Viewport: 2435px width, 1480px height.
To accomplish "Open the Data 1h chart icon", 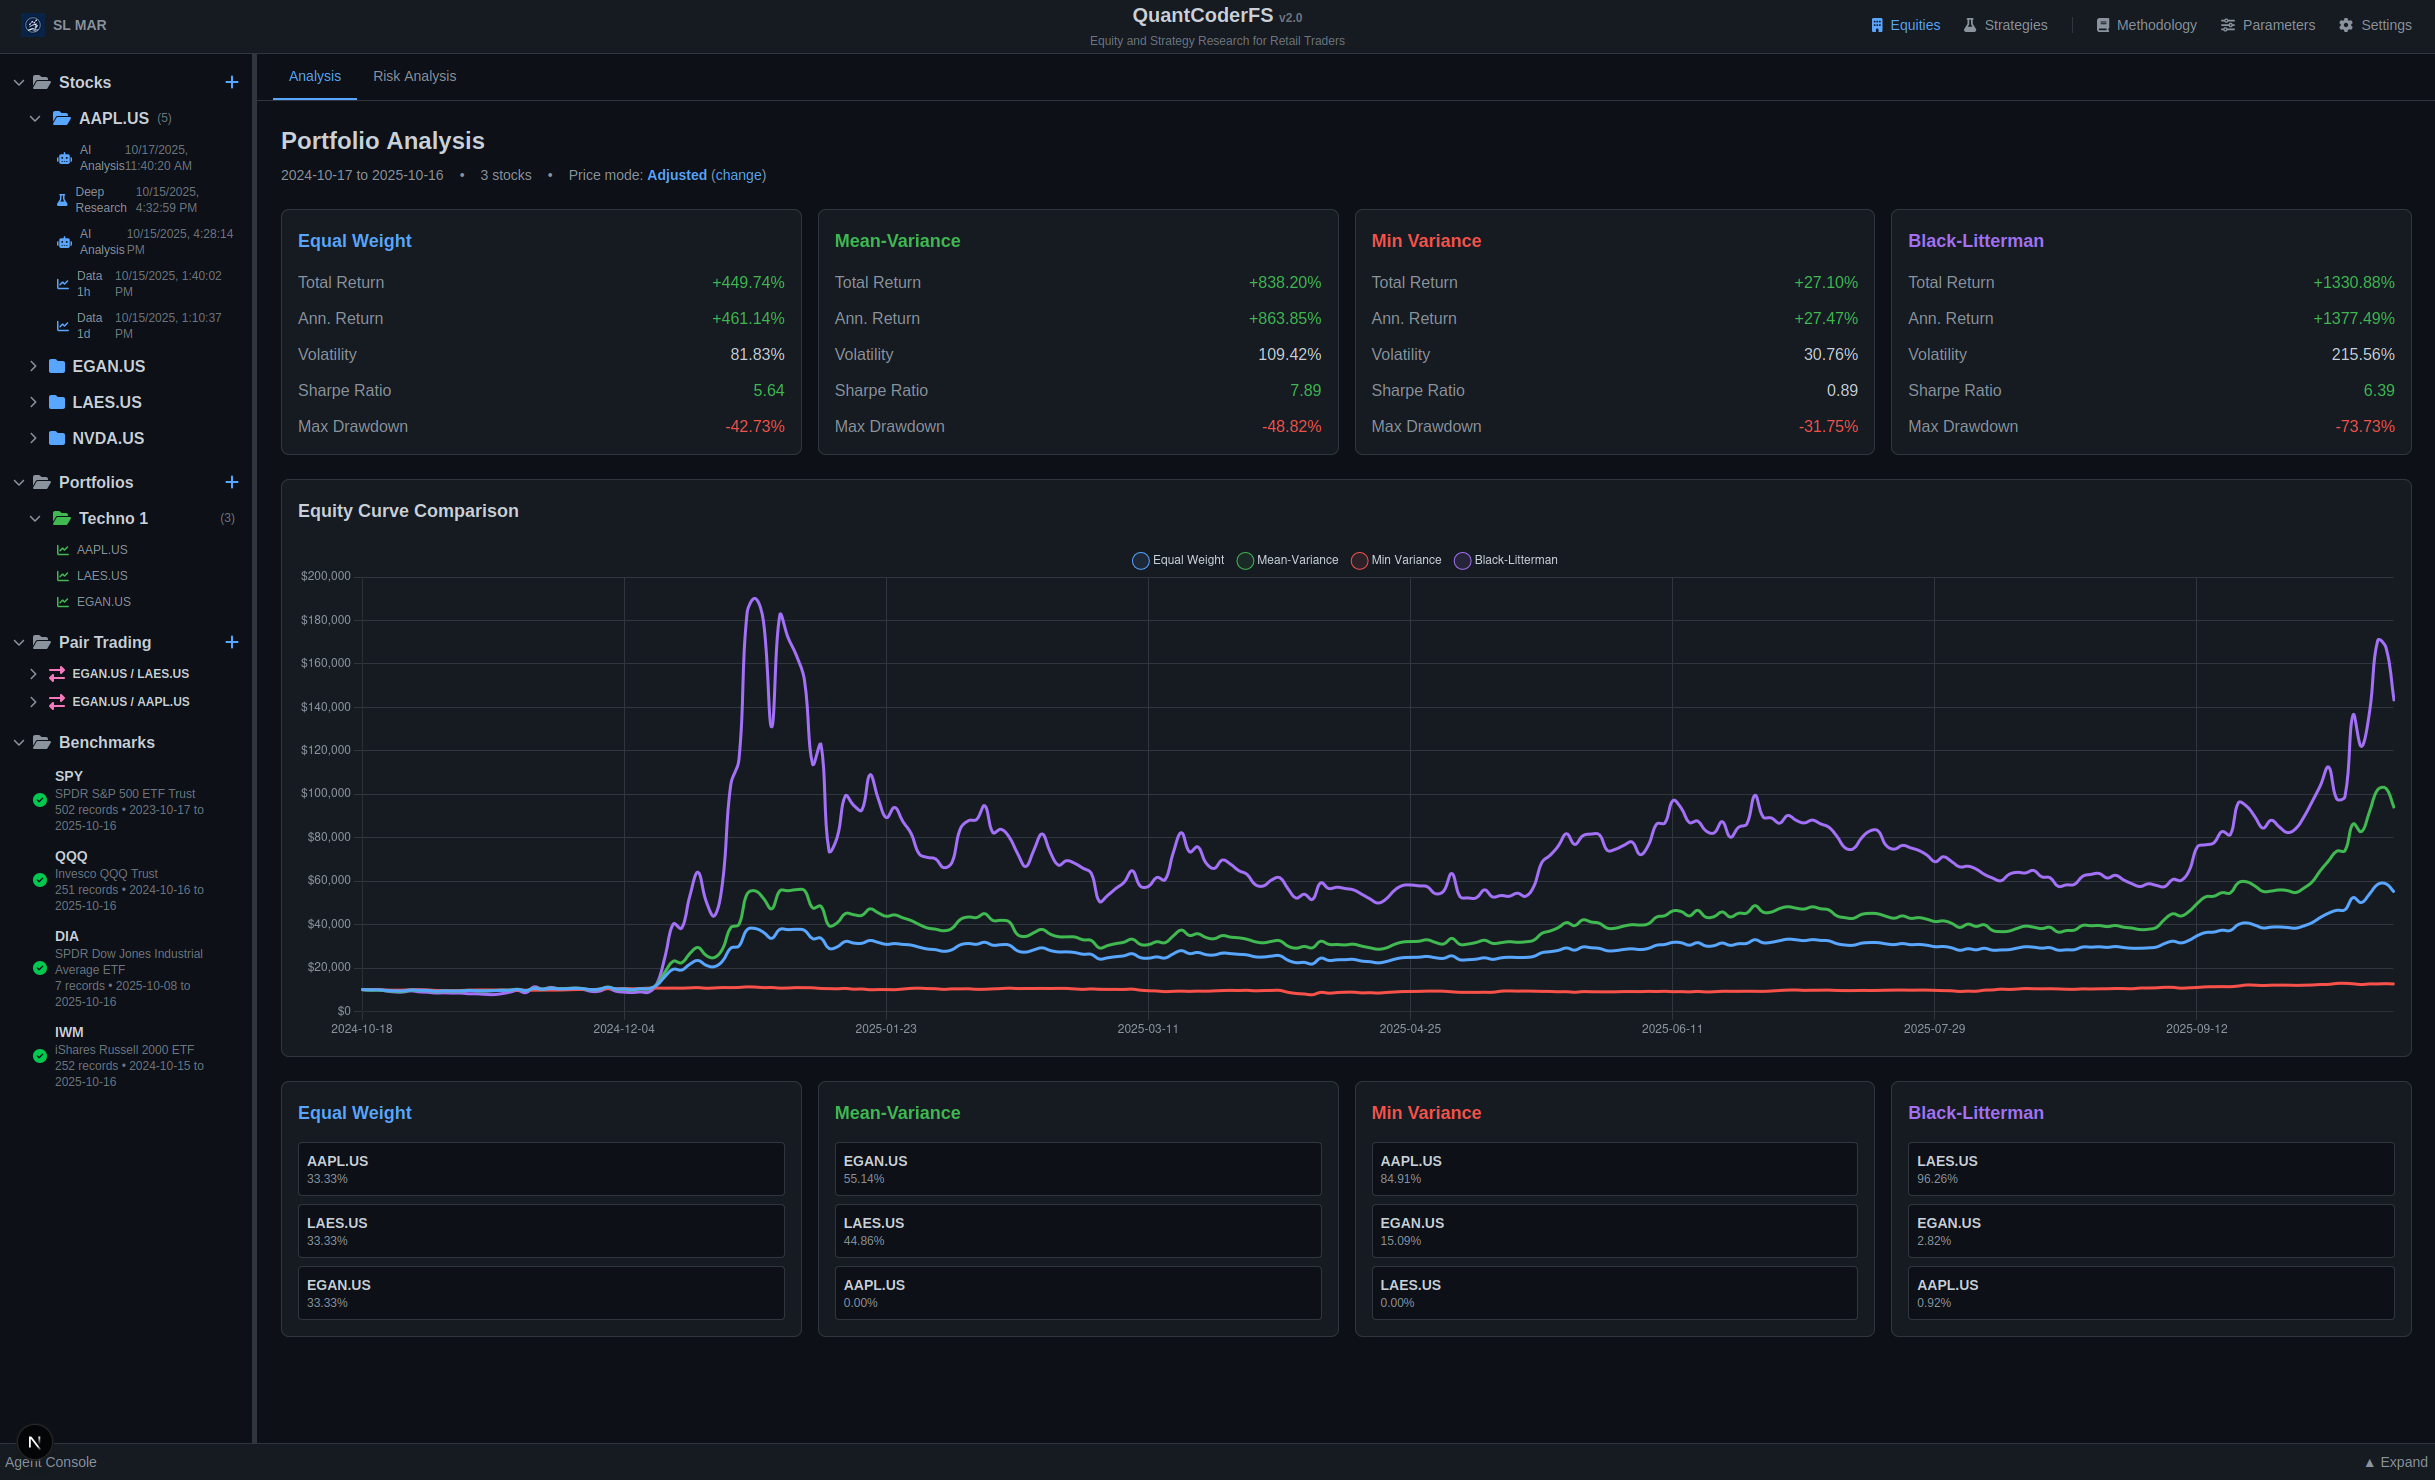I will pyautogui.click(x=62, y=283).
